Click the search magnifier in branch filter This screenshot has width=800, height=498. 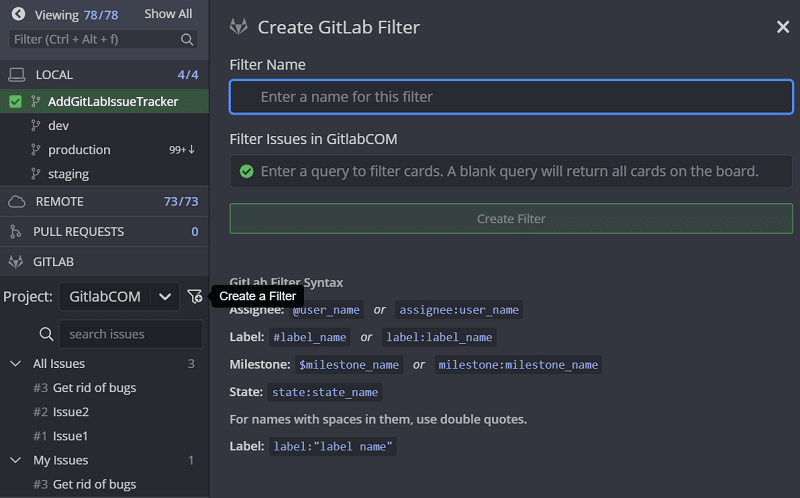pos(187,40)
